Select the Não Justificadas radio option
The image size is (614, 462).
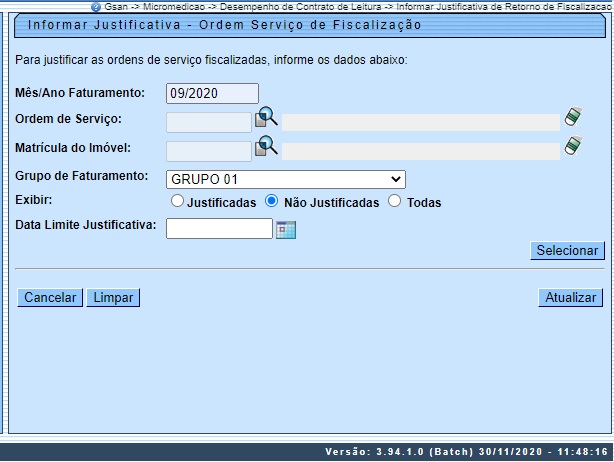(x=272, y=201)
